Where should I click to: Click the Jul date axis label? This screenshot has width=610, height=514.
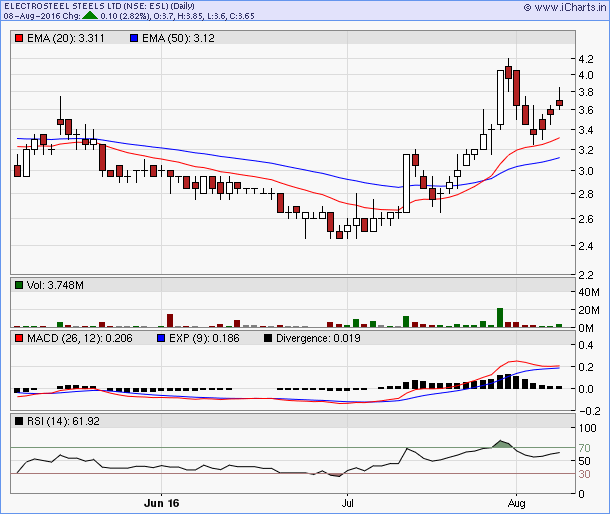(347, 503)
